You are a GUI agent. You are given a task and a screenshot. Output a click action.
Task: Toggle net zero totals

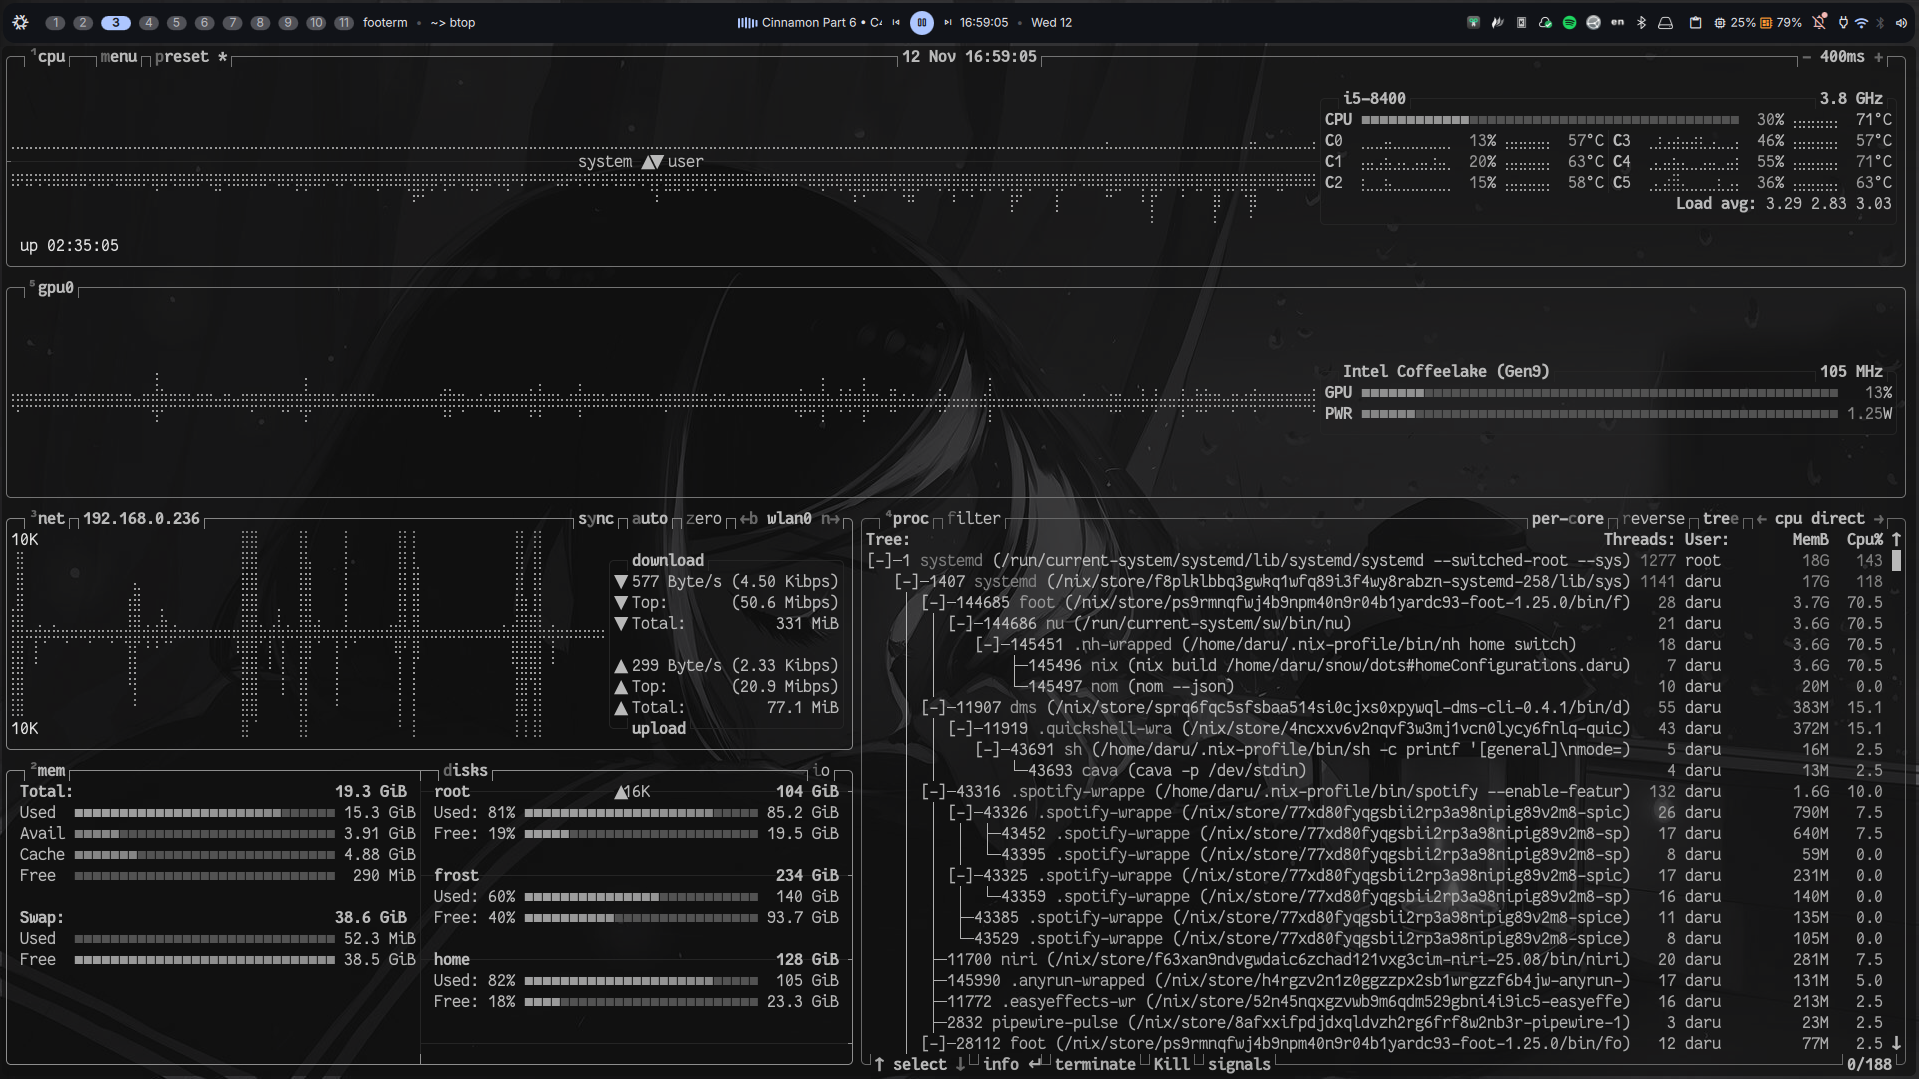point(703,518)
